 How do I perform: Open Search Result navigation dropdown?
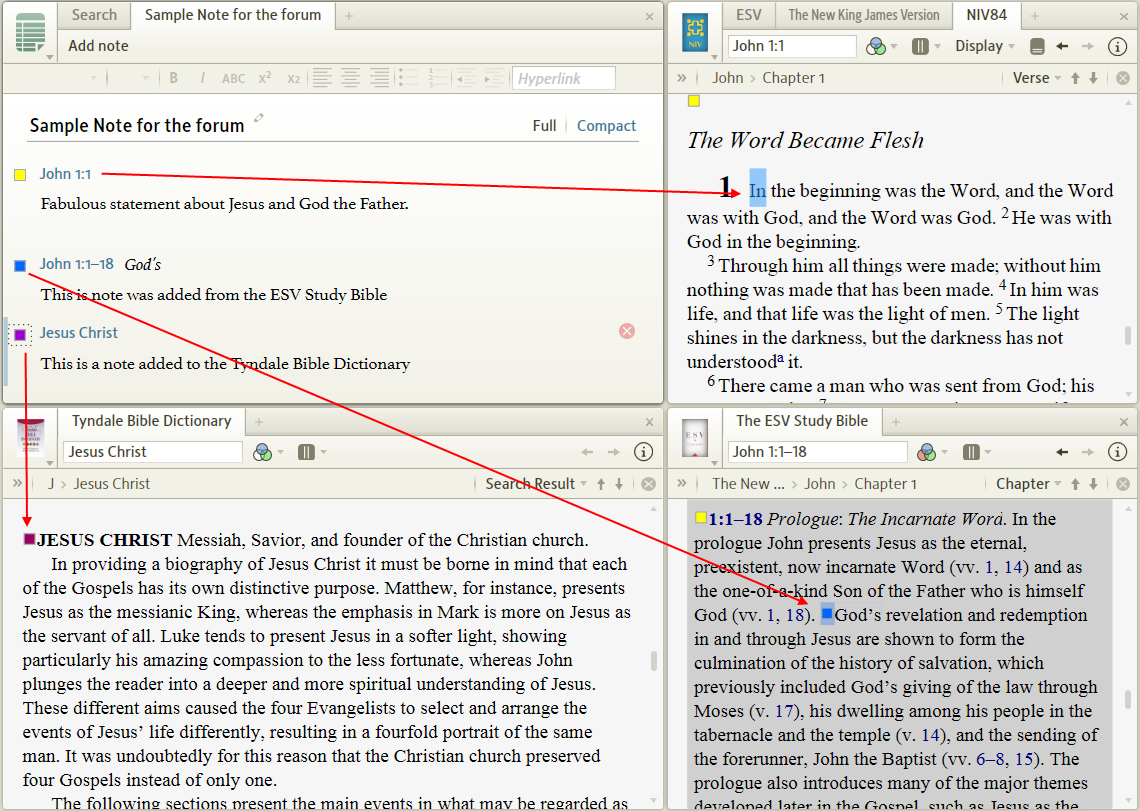tap(535, 484)
